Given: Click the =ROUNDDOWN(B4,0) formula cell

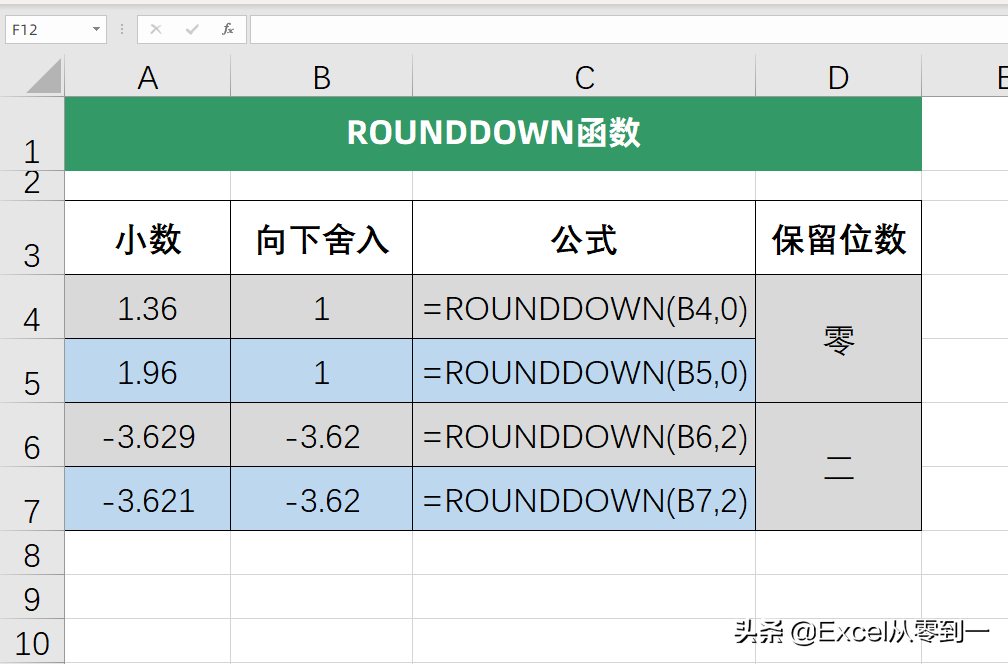Looking at the screenshot, I should pyautogui.click(x=584, y=307).
